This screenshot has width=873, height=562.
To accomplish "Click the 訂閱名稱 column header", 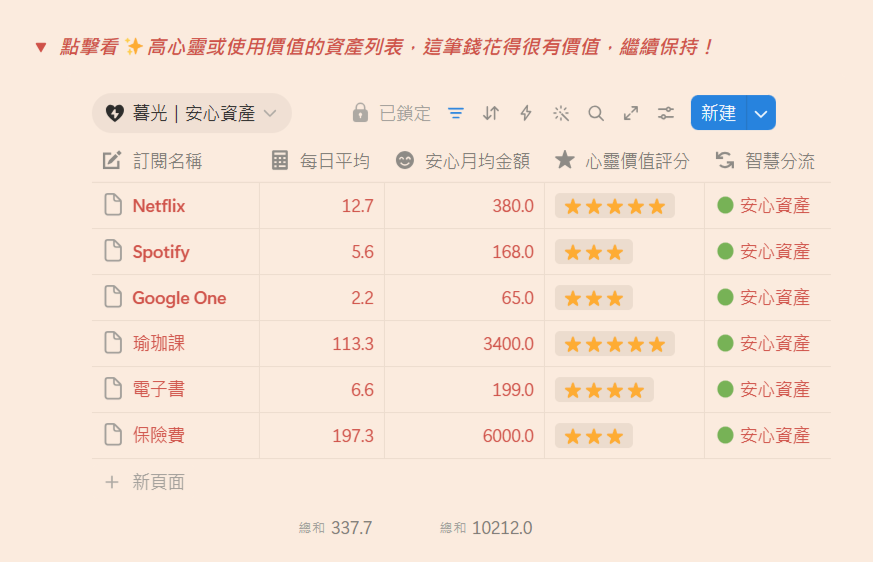I will [x=175, y=161].
